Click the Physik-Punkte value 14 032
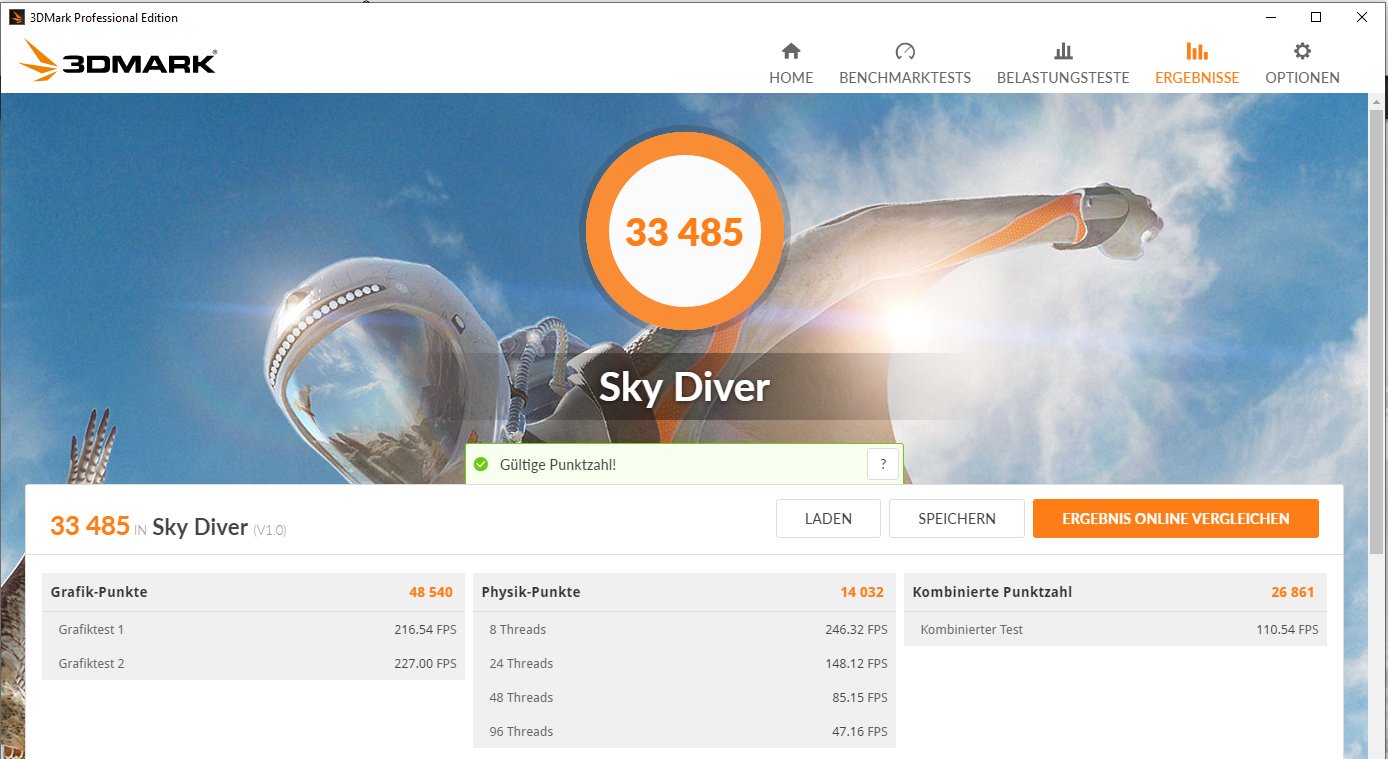The width and height of the screenshot is (1388, 759). coord(862,592)
